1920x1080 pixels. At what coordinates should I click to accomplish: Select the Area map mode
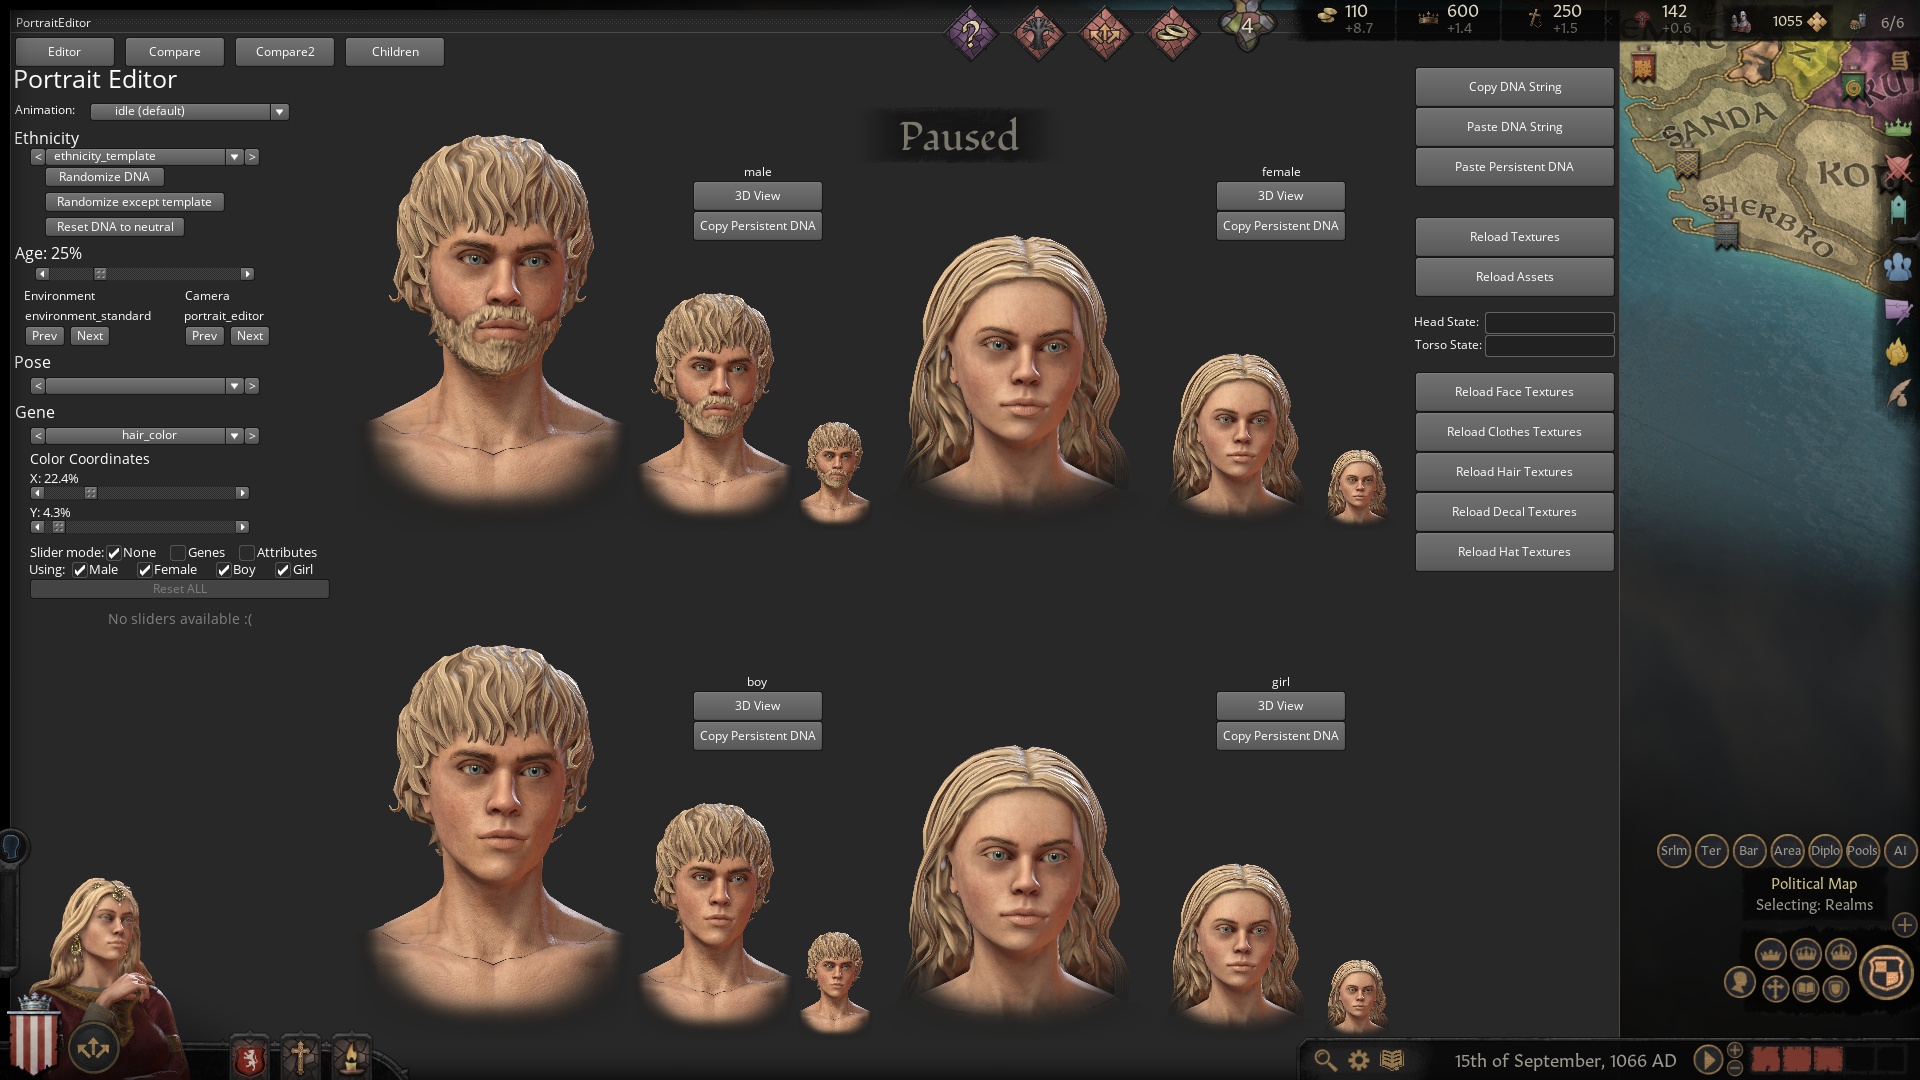[1787, 851]
